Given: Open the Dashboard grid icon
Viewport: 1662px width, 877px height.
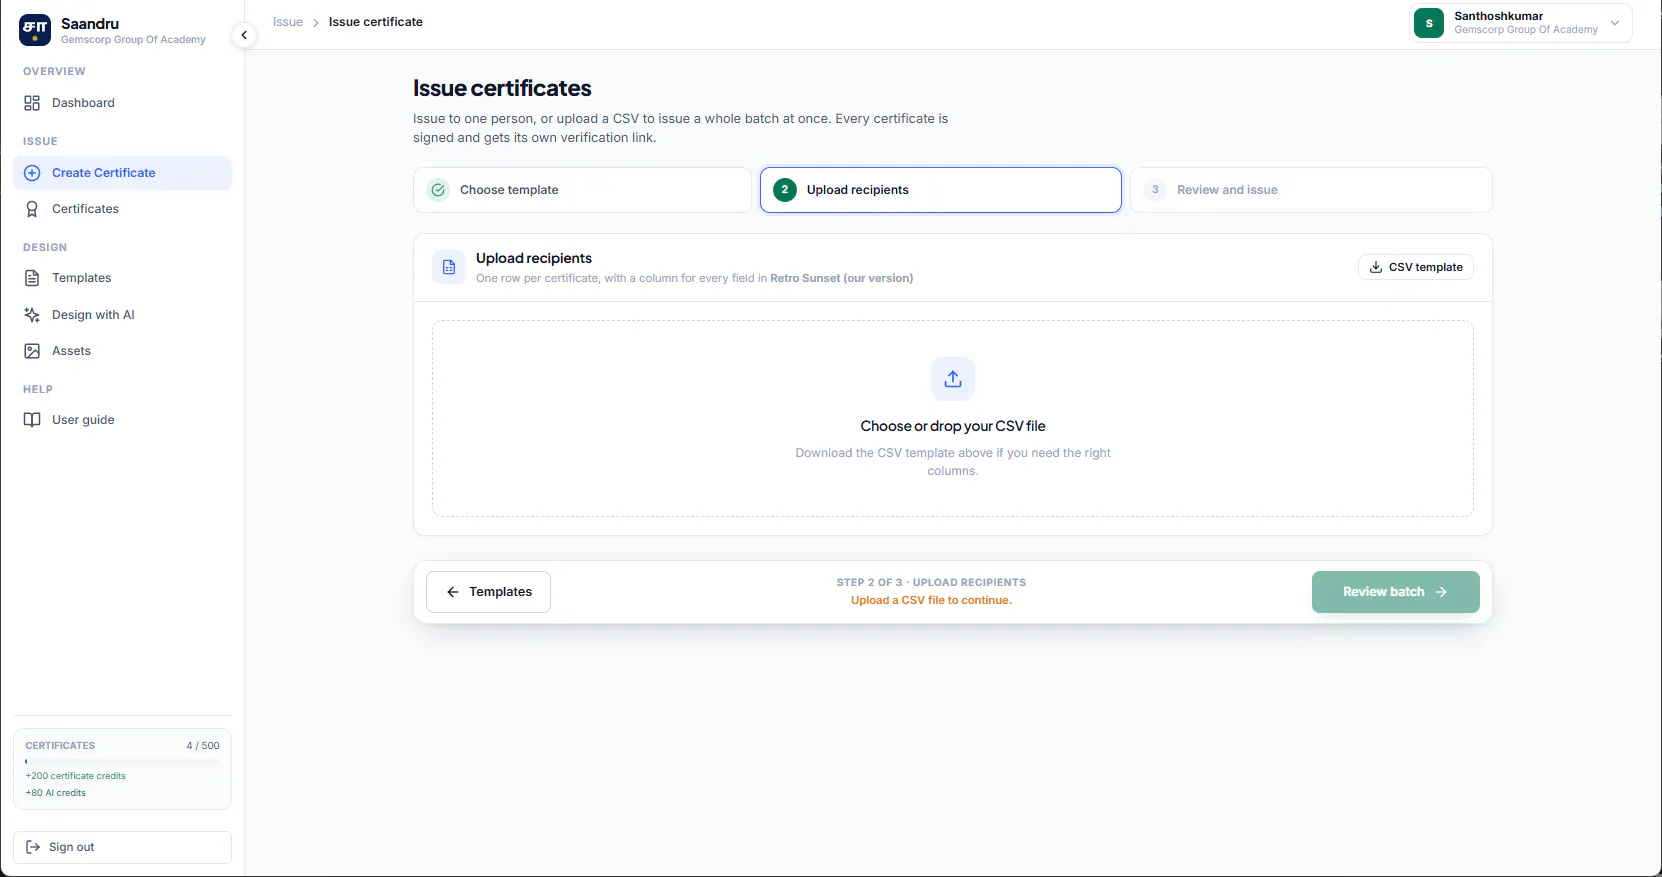Looking at the screenshot, I should 32,103.
